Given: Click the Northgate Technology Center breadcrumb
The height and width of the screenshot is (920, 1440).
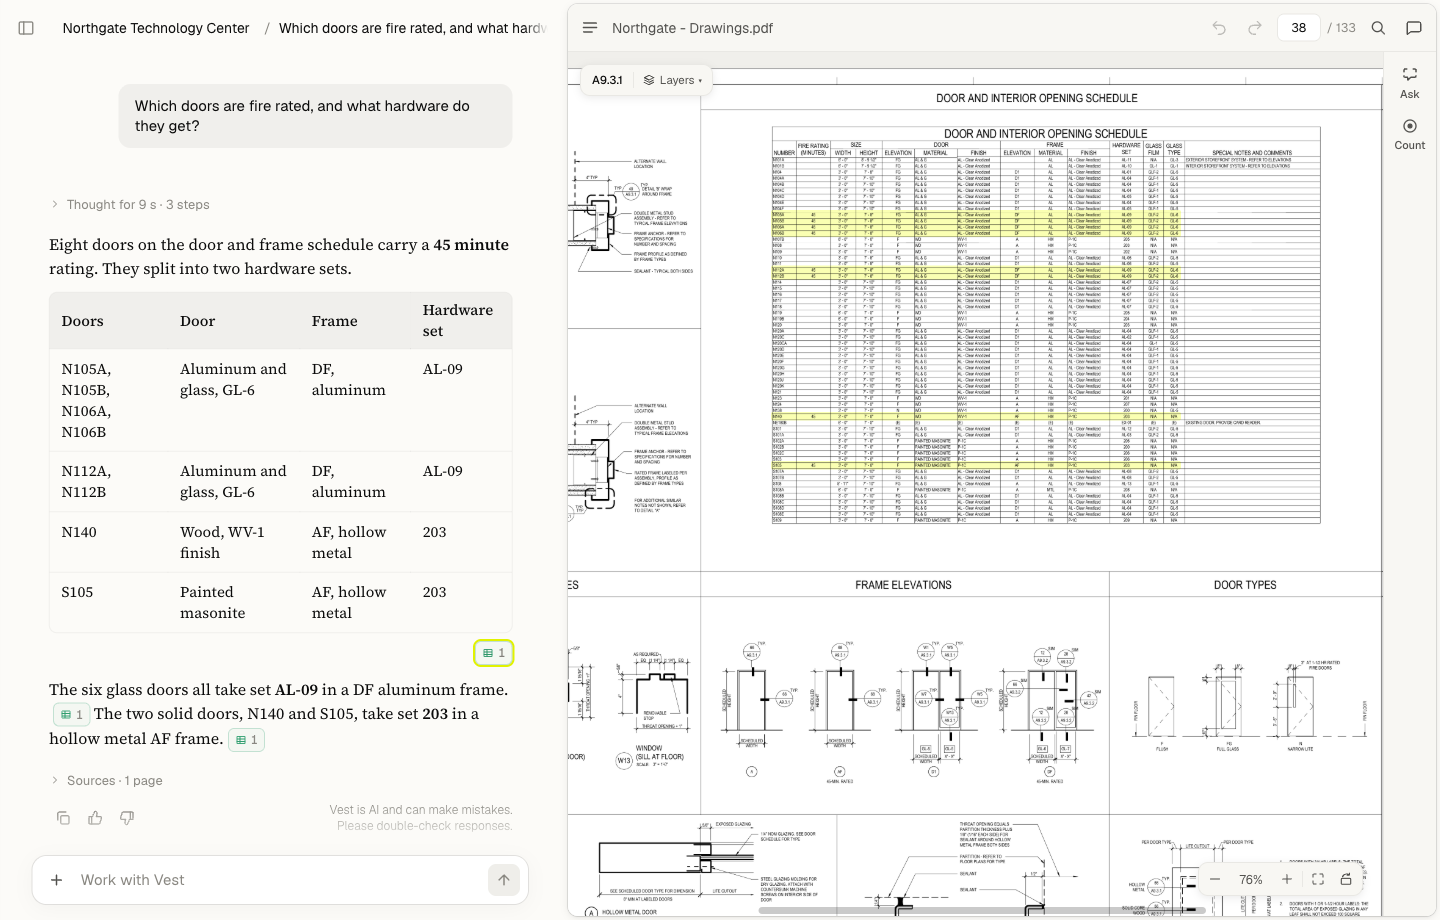Looking at the screenshot, I should tap(156, 28).
